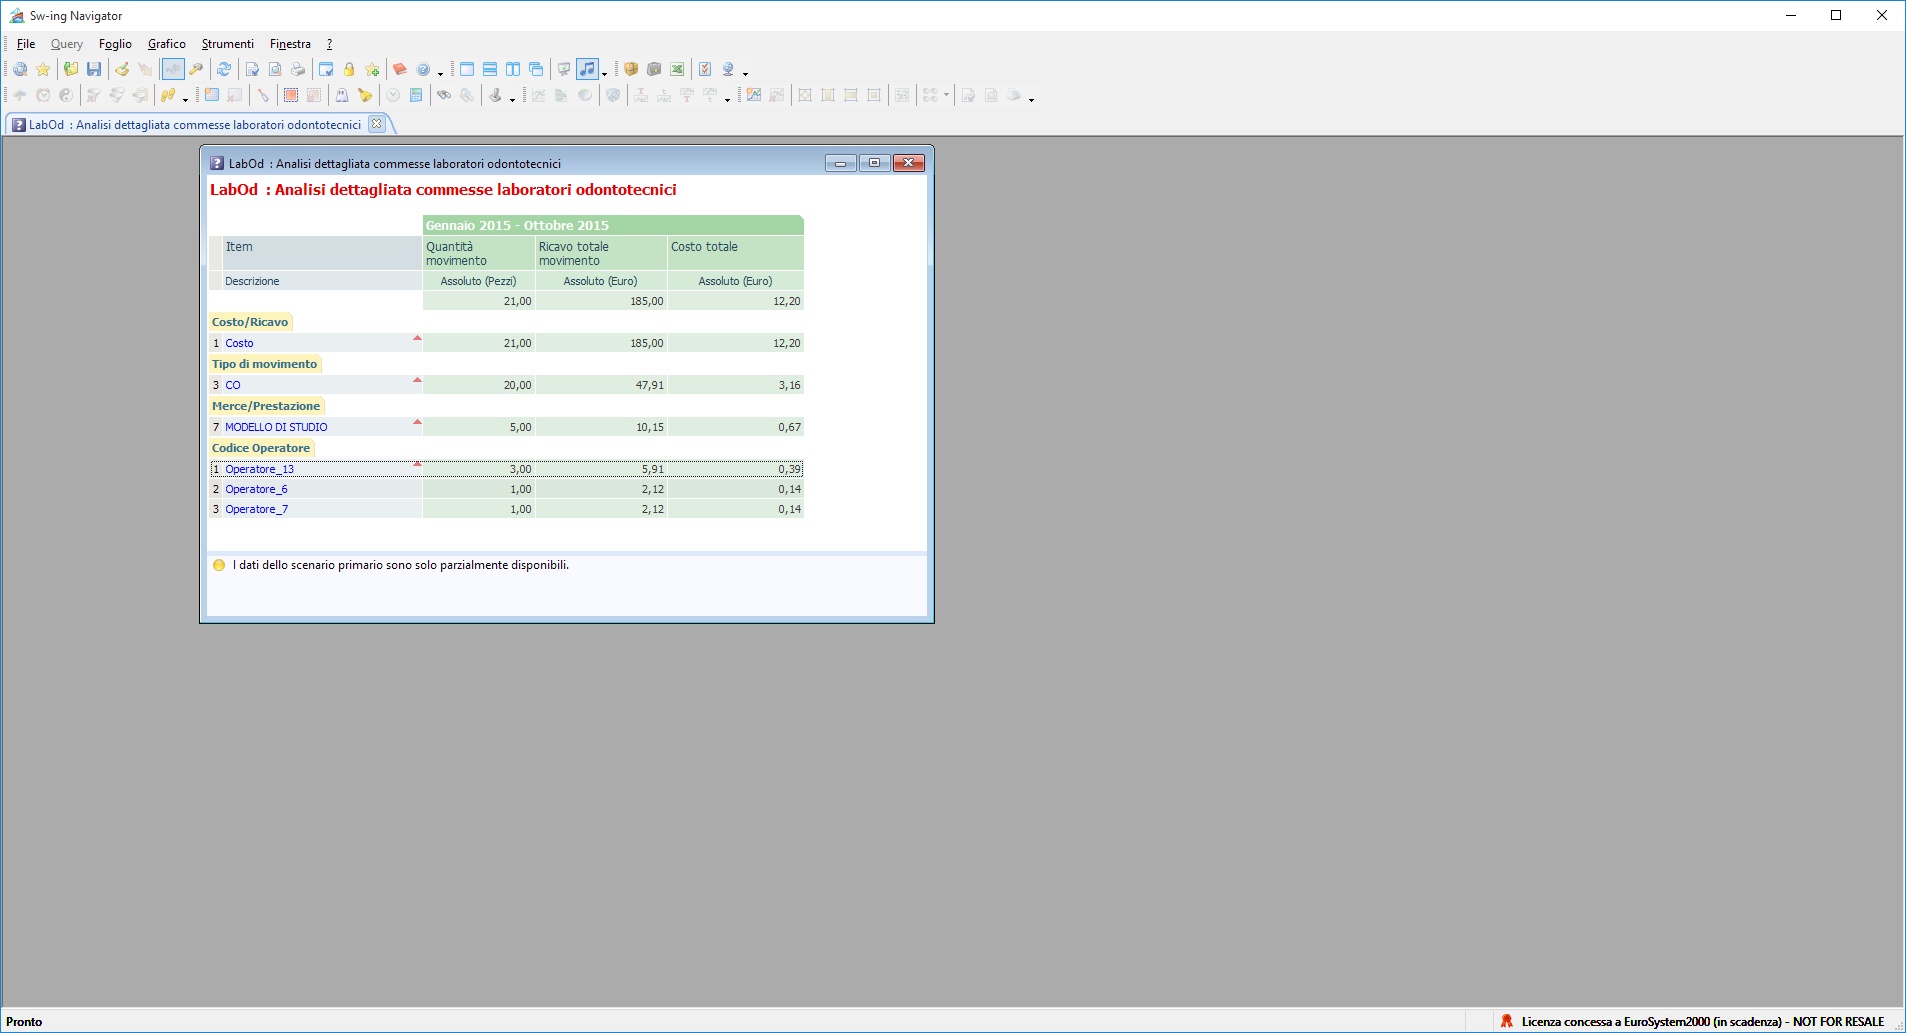Click the Operatore_7 link
This screenshot has width=1906, height=1033.
[x=256, y=509]
